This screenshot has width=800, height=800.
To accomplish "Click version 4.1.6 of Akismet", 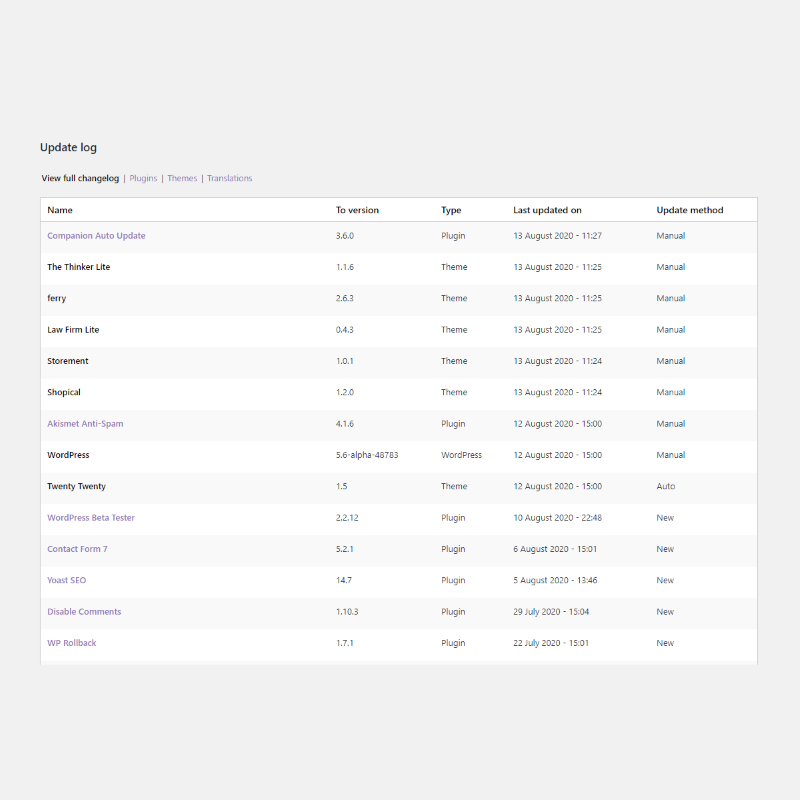I will (345, 423).
